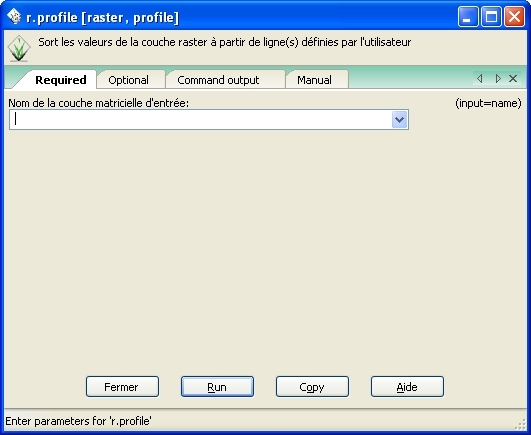Switch to the Required tab
The width and height of the screenshot is (531, 435).
tap(60, 80)
